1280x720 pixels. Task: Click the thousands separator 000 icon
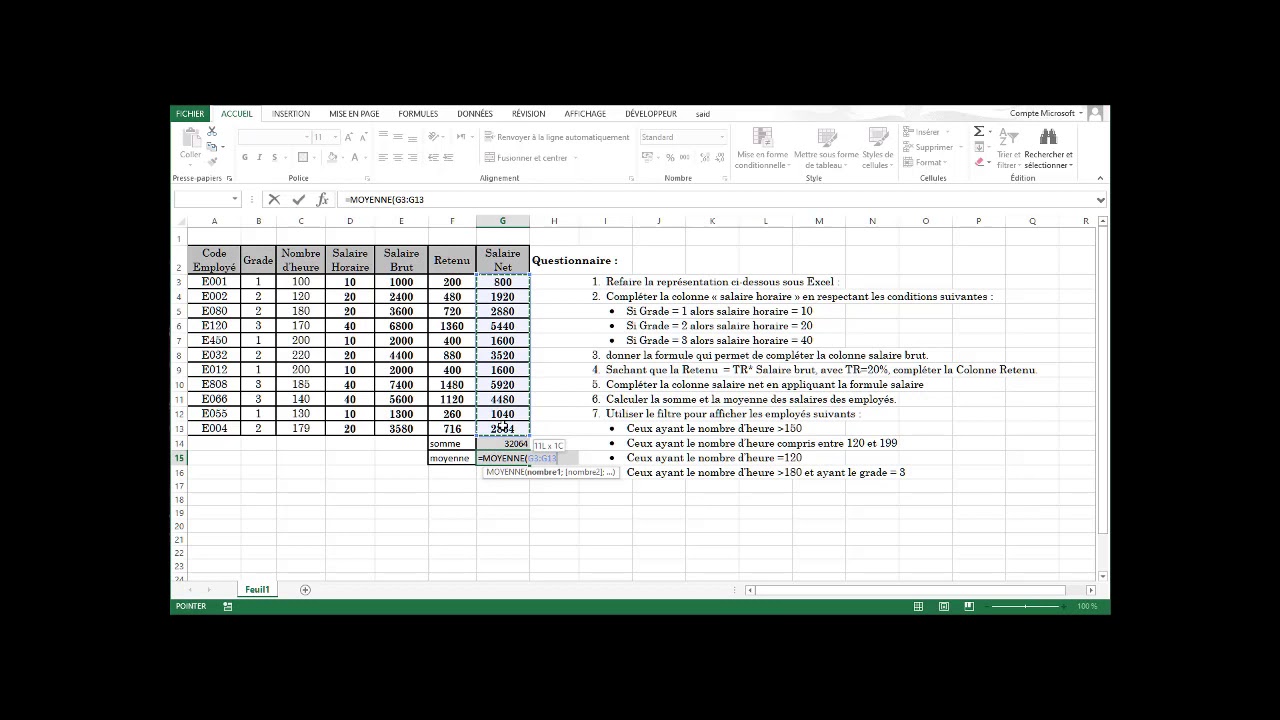685,158
